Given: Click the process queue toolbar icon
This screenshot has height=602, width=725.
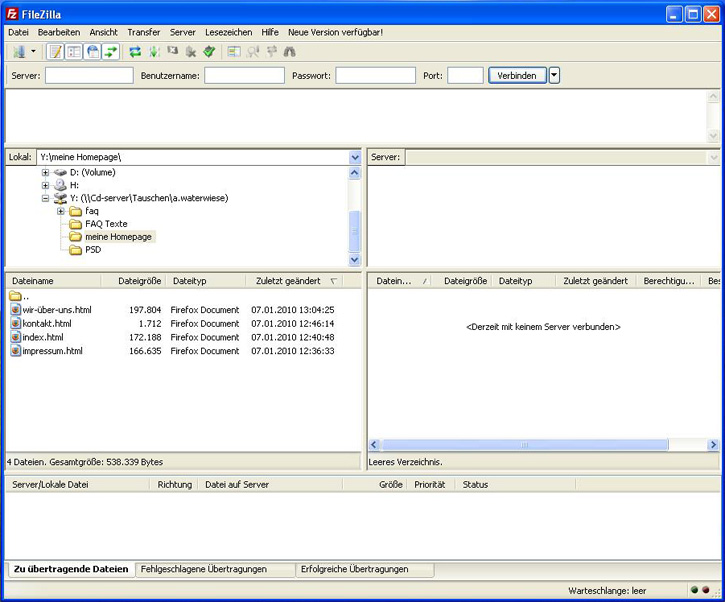Looking at the screenshot, I should [x=154, y=52].
